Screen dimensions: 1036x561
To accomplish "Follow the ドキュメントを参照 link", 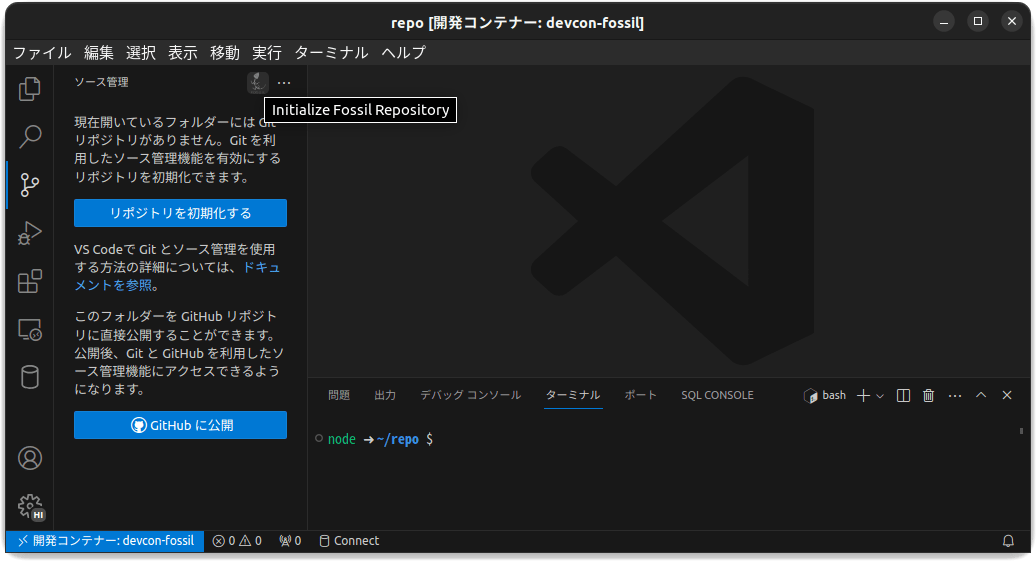I will [177, 276].
